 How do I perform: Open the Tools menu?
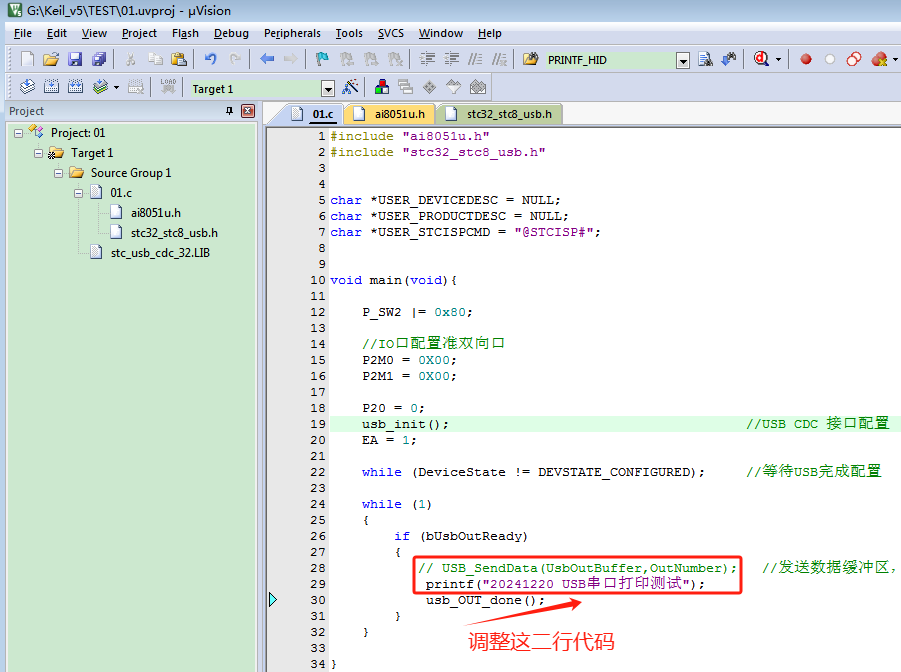click(x=349, y=33)
